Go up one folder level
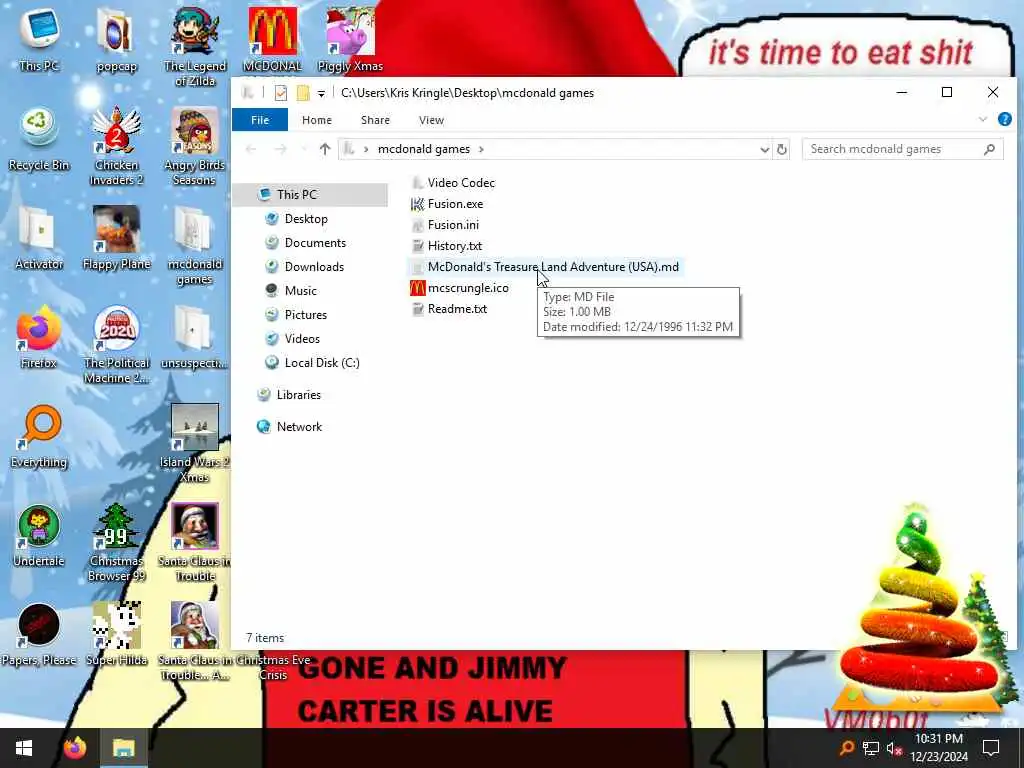 [325, 149]
